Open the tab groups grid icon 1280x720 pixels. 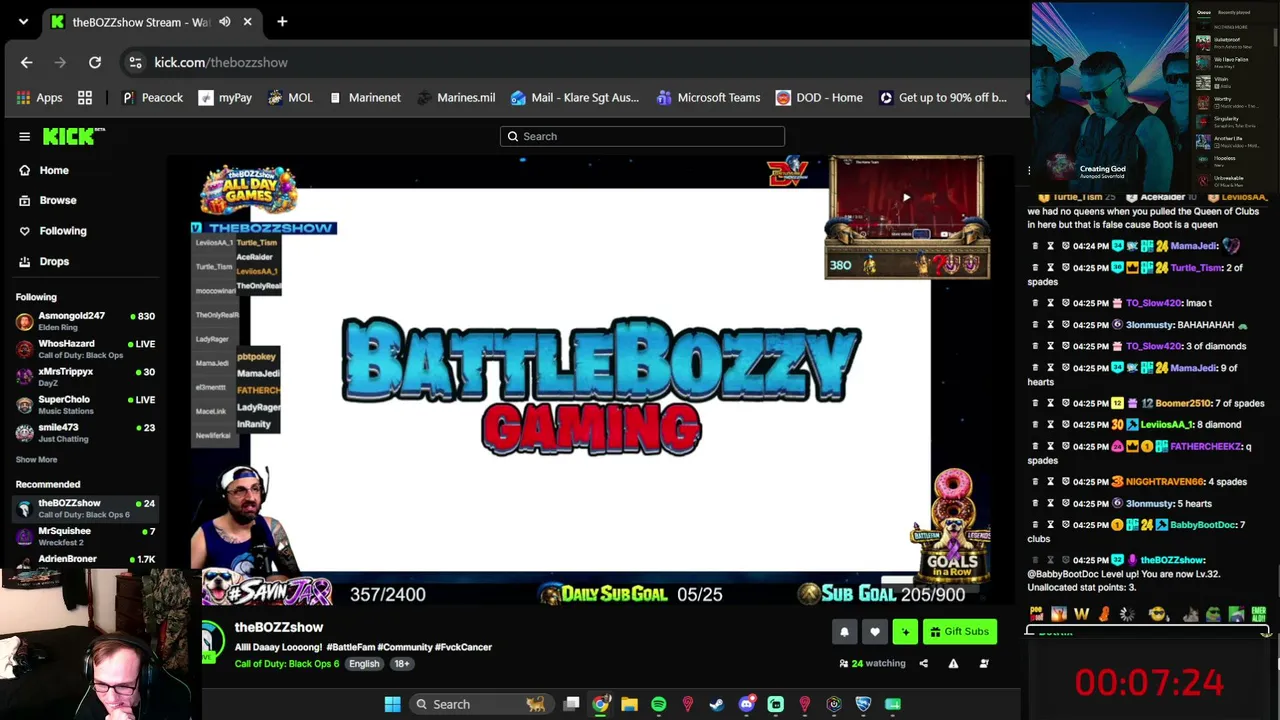coord(85,97)
